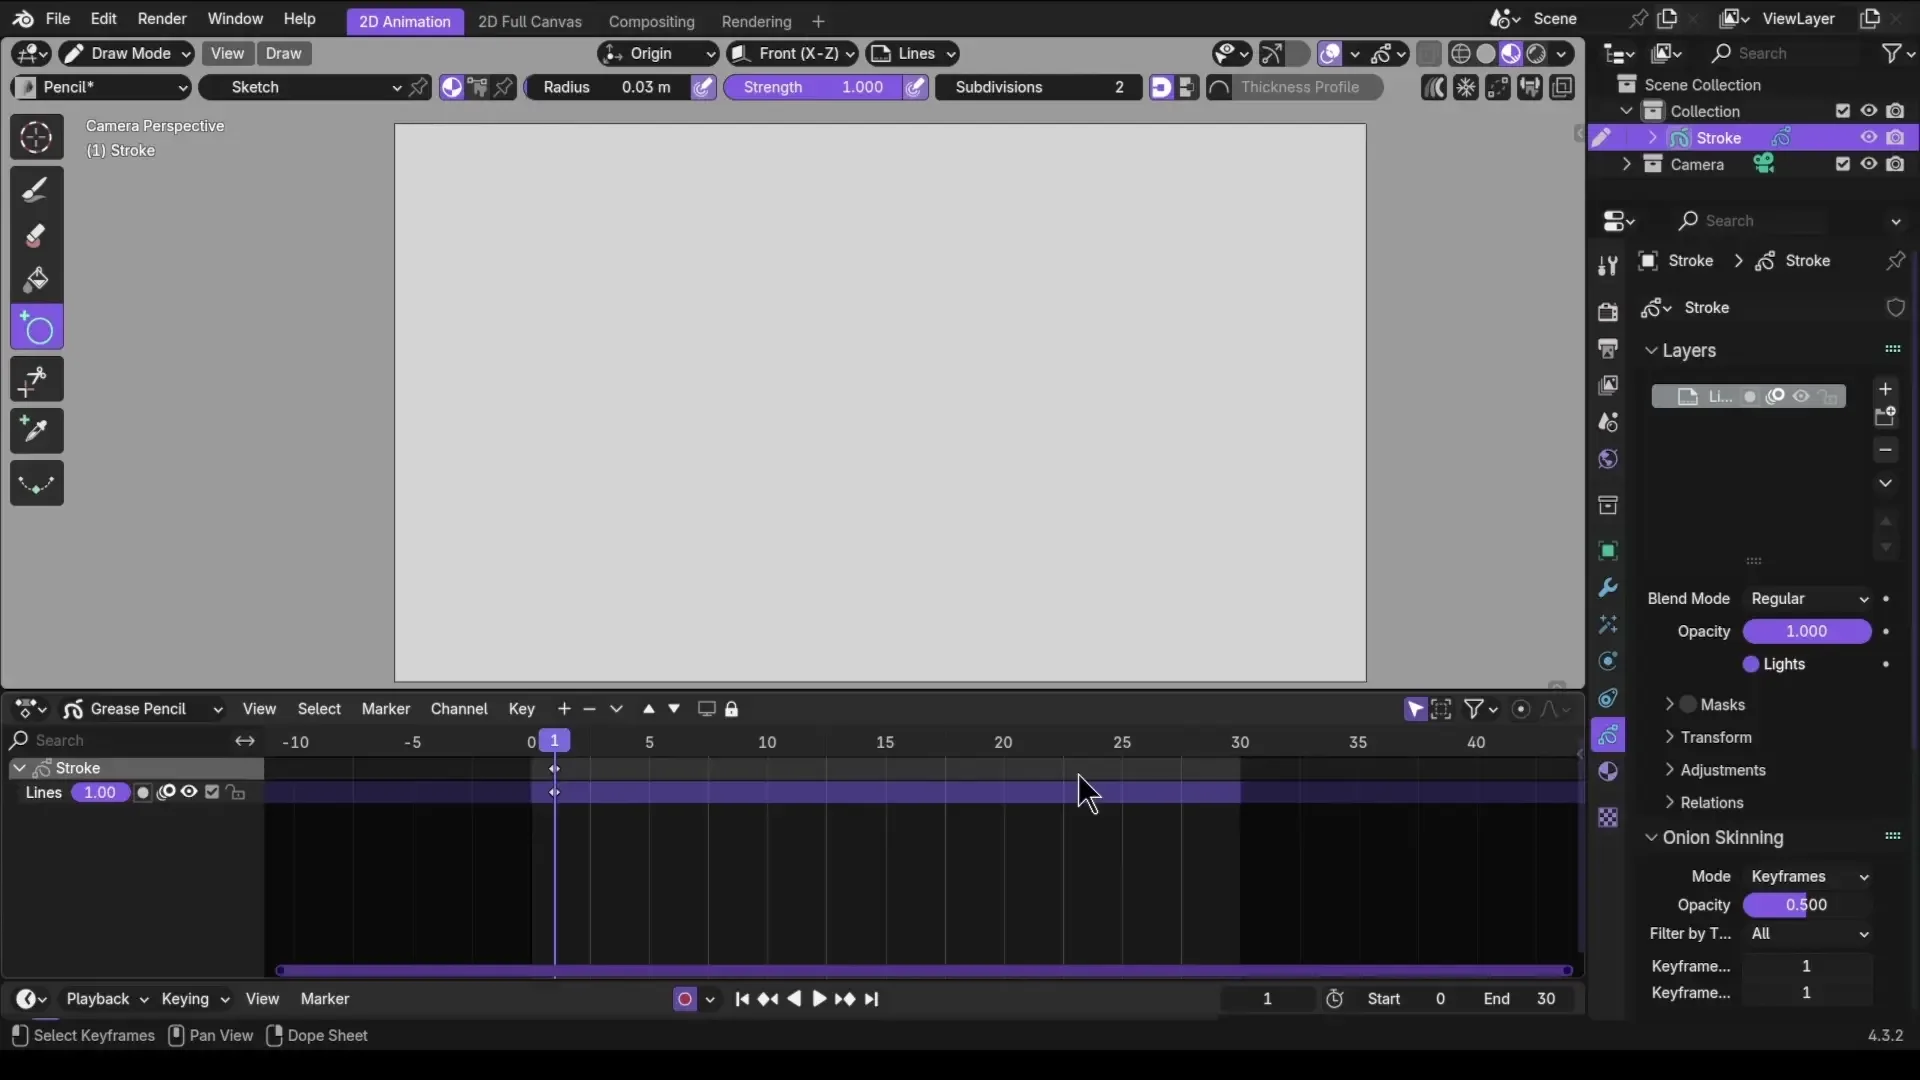Add a new layer with plus button

point(1885,389)
